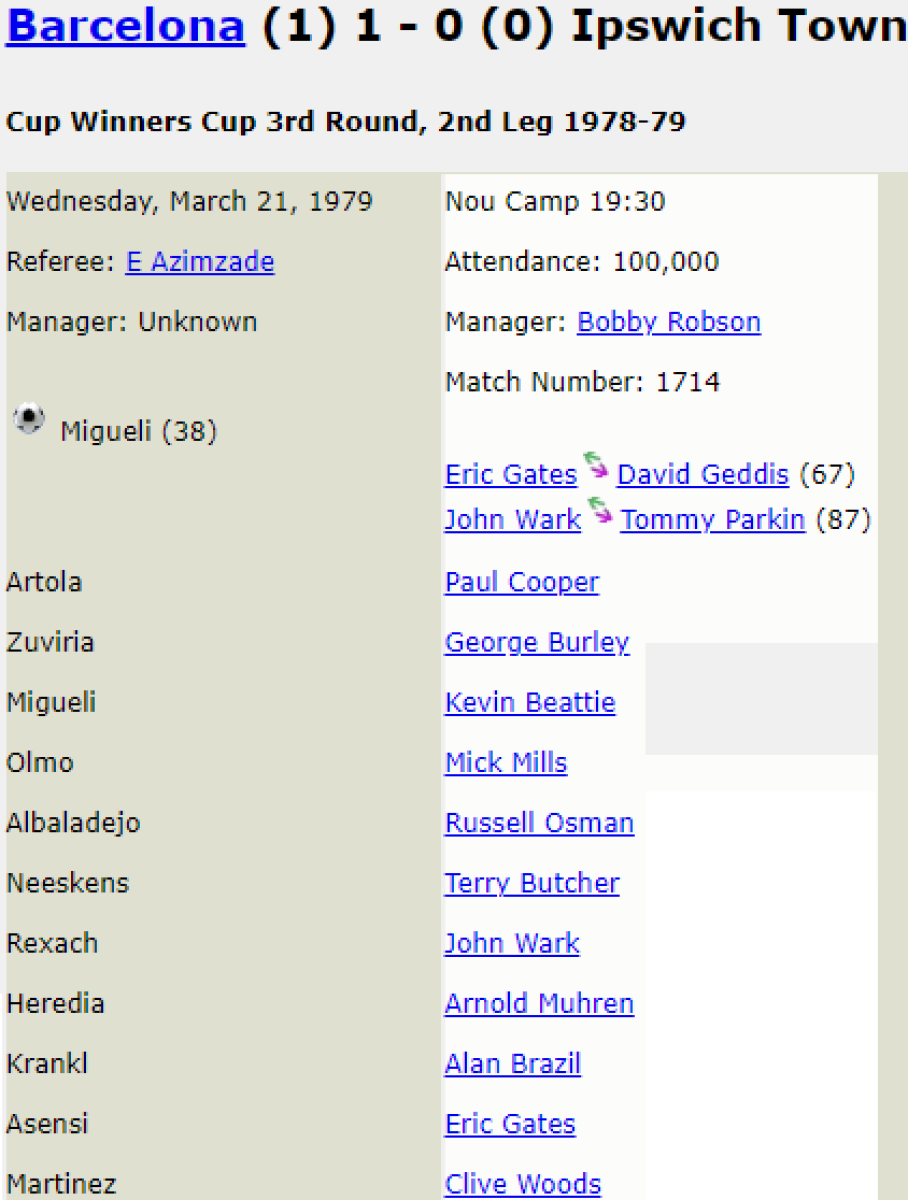
Task: Open Arnold Muhren's player page
Action: pyautogui.click(x=539, y=1003)
